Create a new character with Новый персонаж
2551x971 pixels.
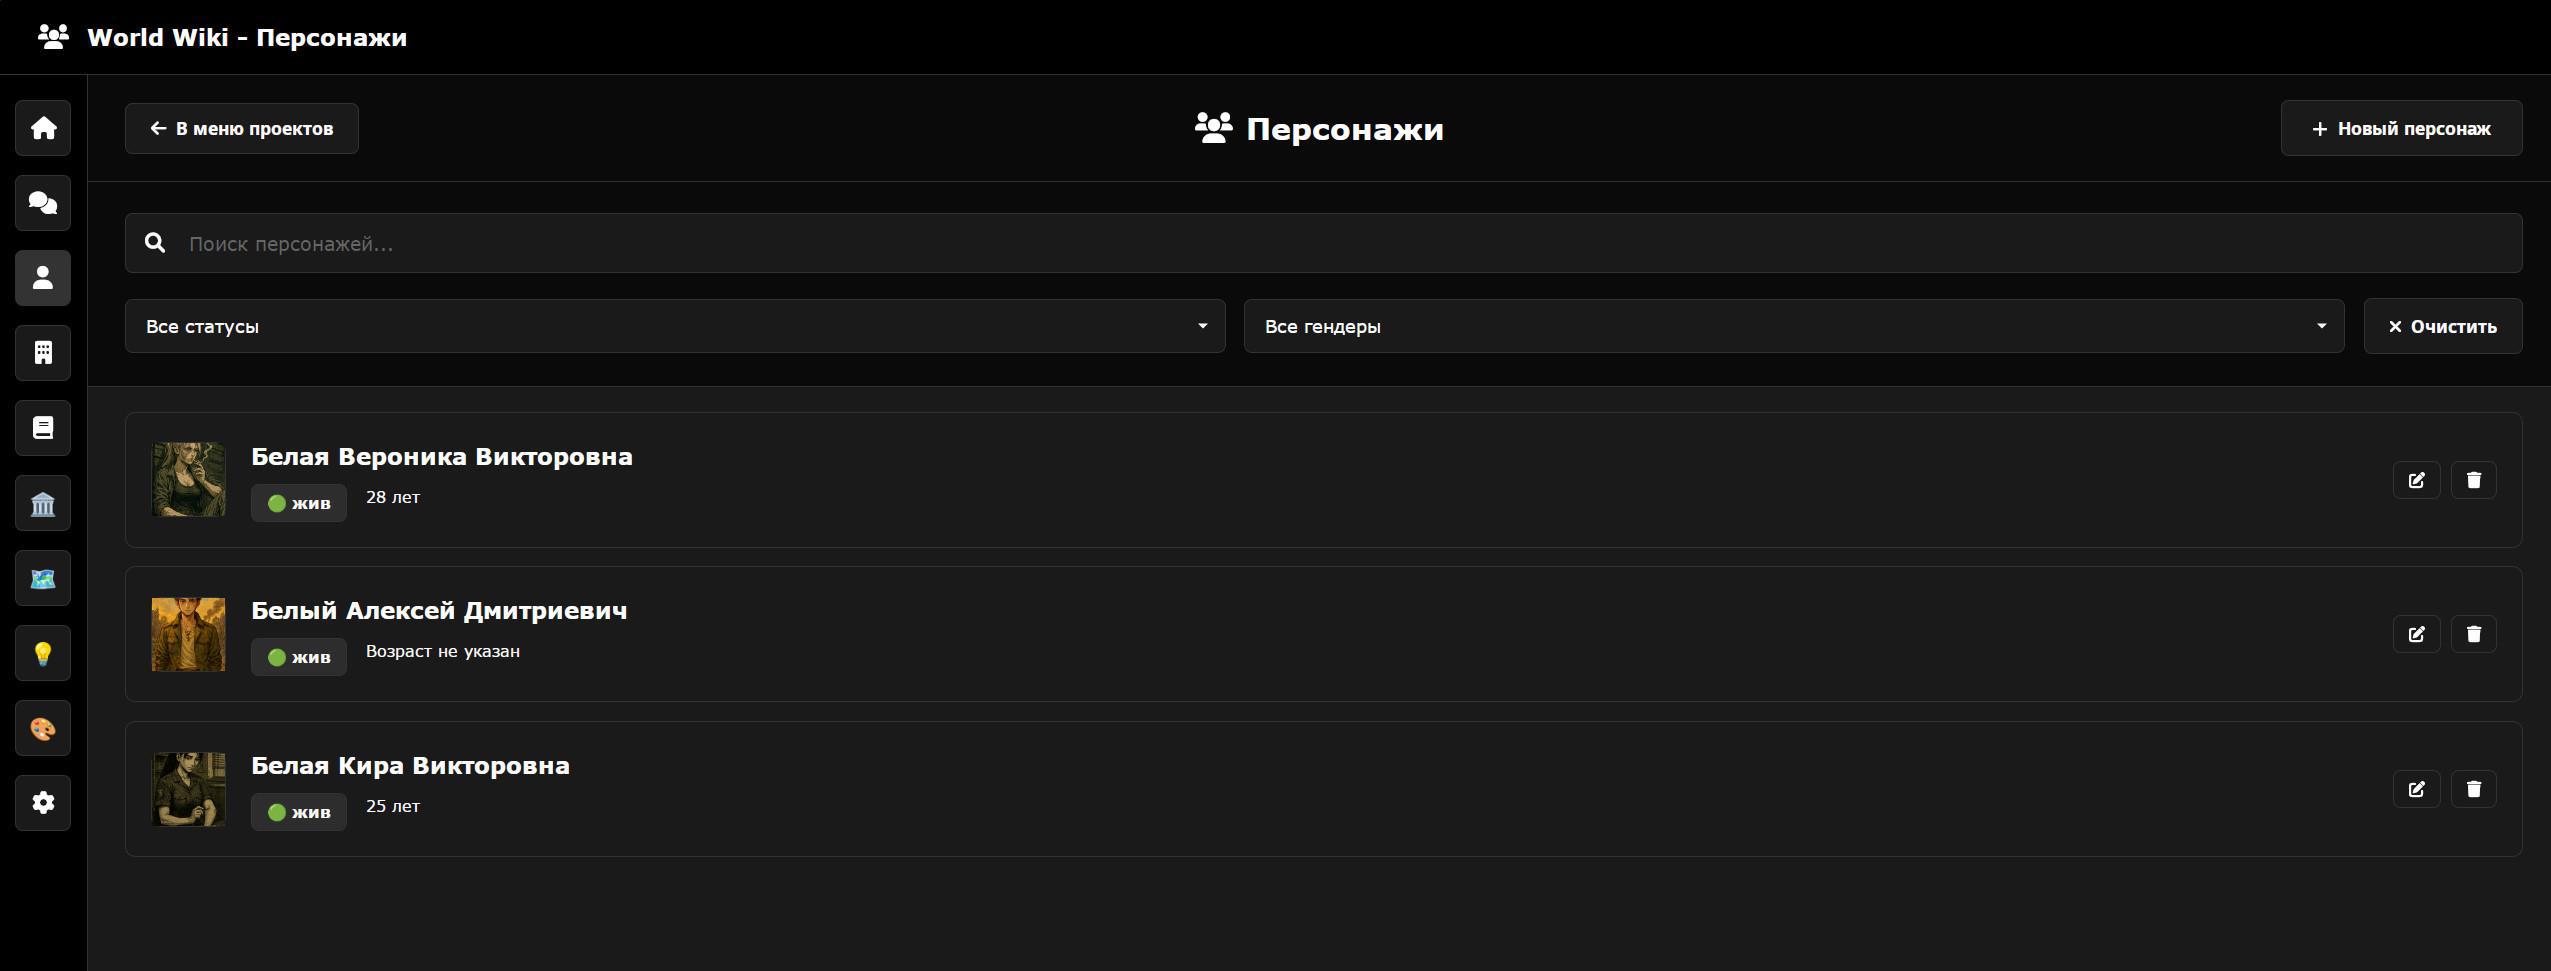point(2400,129)
